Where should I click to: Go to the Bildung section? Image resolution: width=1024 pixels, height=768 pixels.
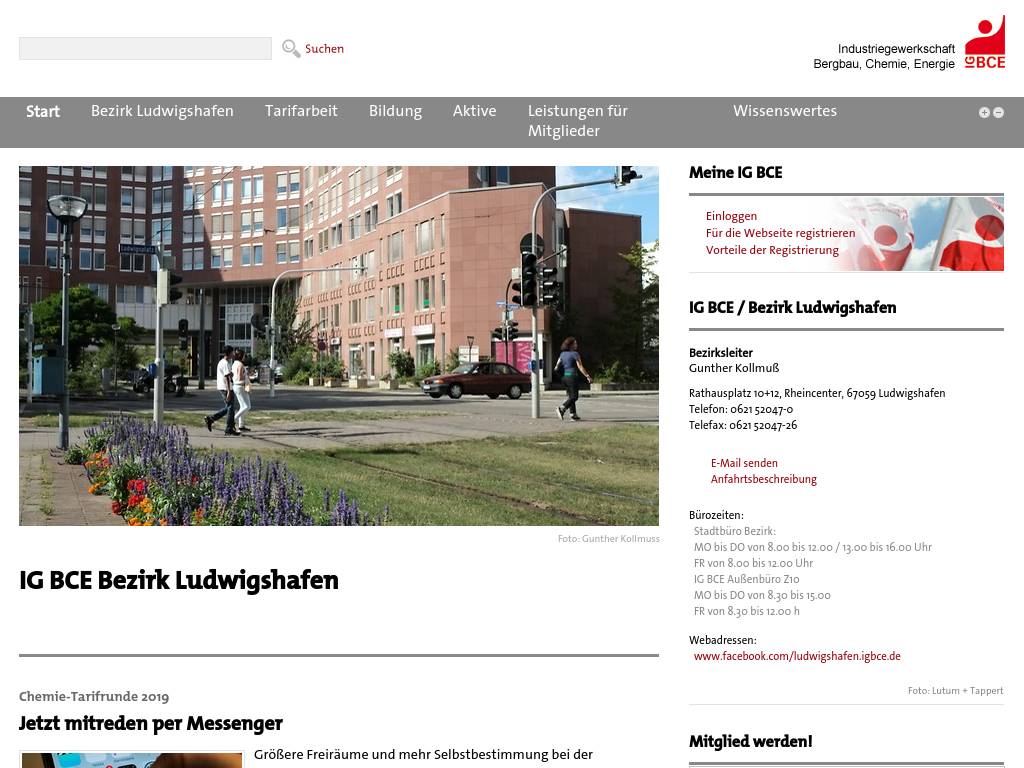[395, 111]
